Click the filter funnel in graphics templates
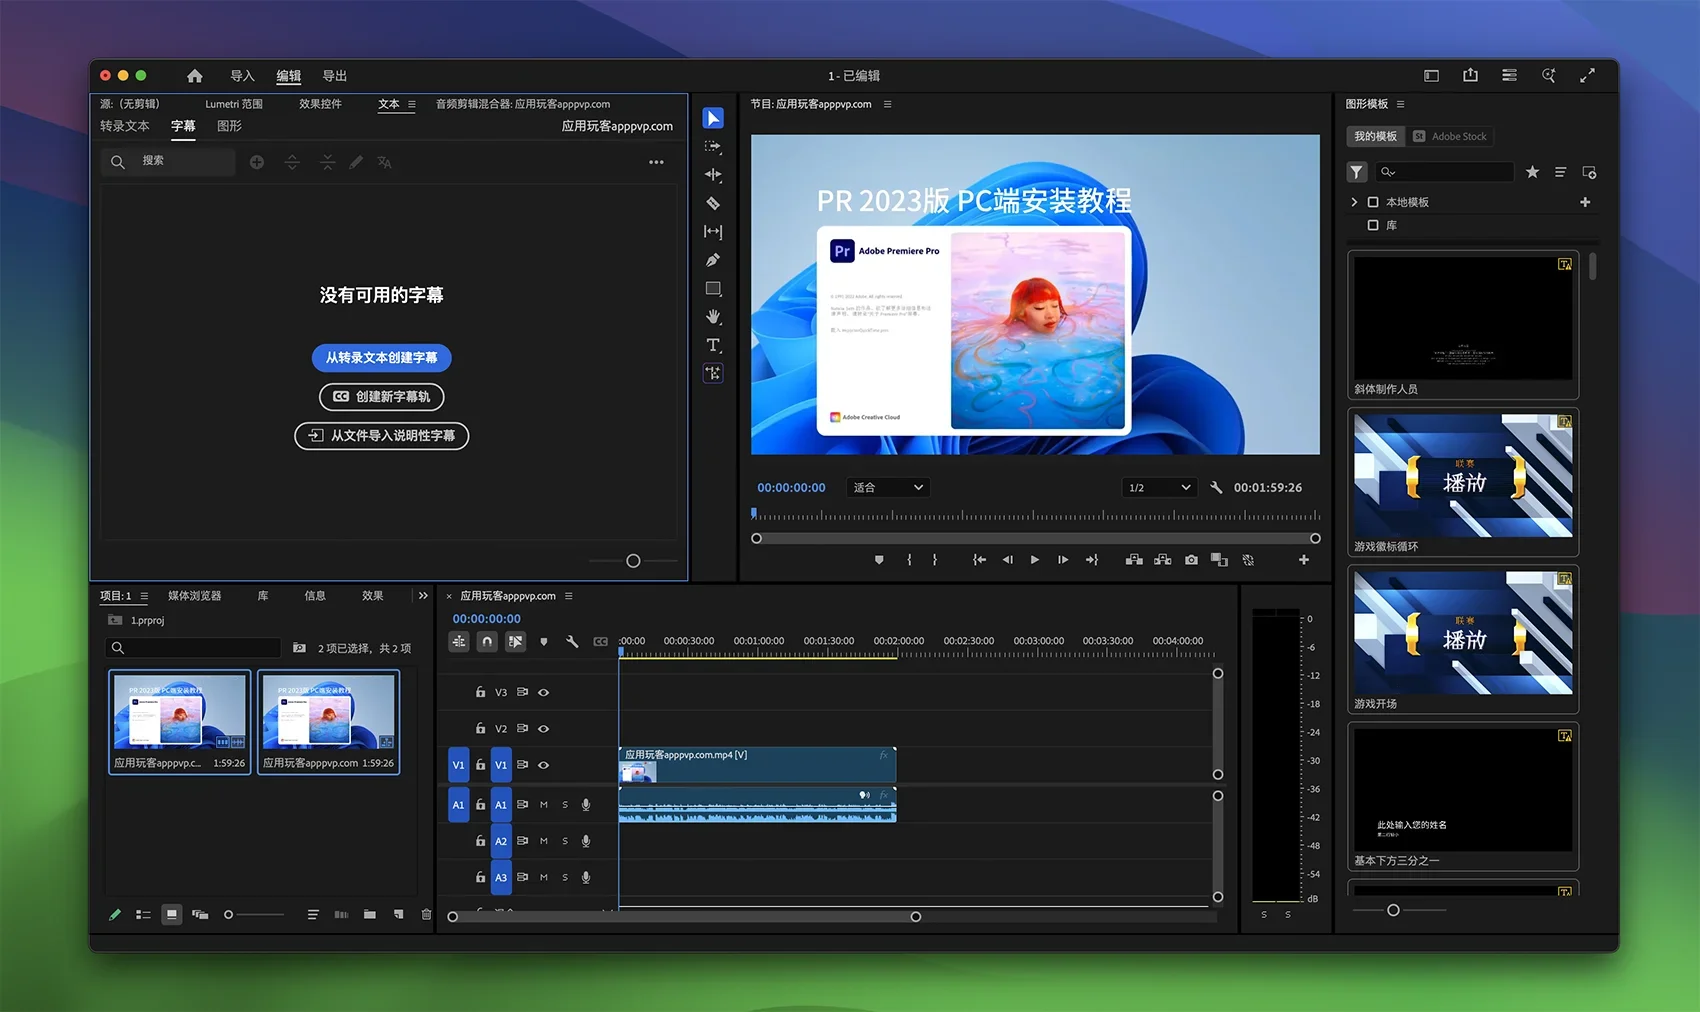The image size is (1700, 1012). pyautogui.click(x=1356, y=172)
